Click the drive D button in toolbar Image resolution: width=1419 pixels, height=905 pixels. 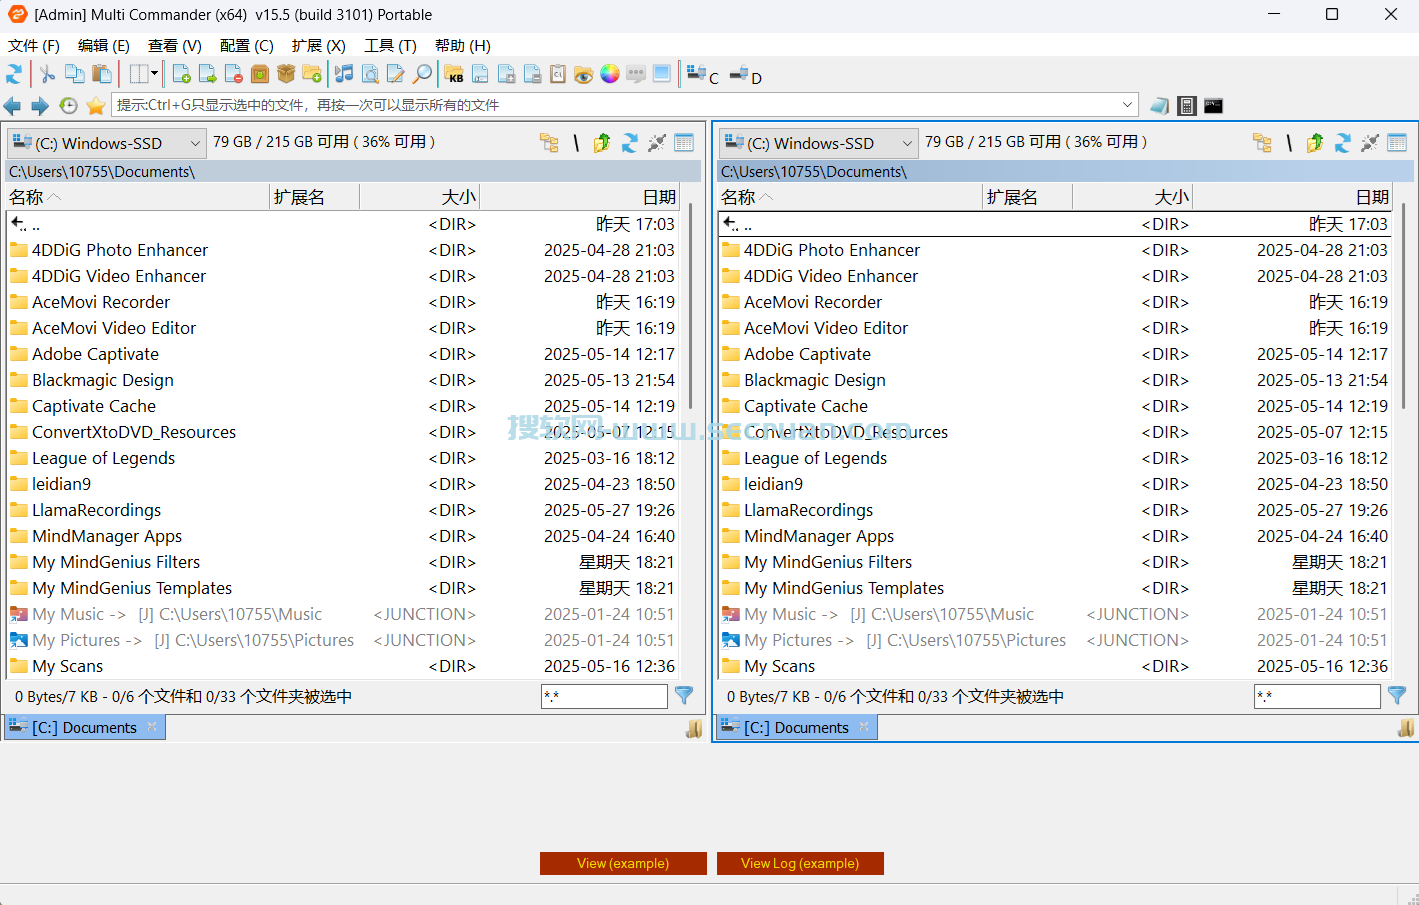tap(745, 74)
